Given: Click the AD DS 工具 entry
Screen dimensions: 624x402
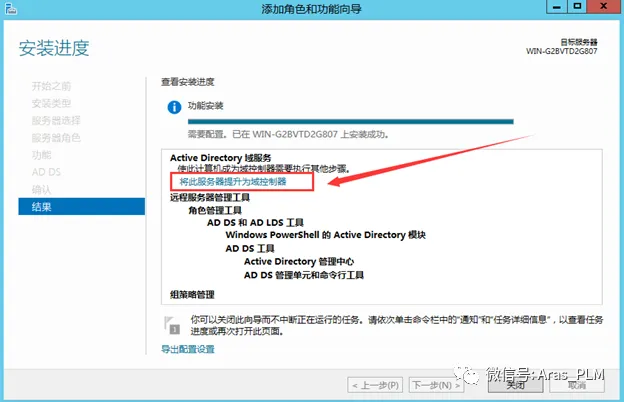Looking at the screenshot, I should (250, 248).
